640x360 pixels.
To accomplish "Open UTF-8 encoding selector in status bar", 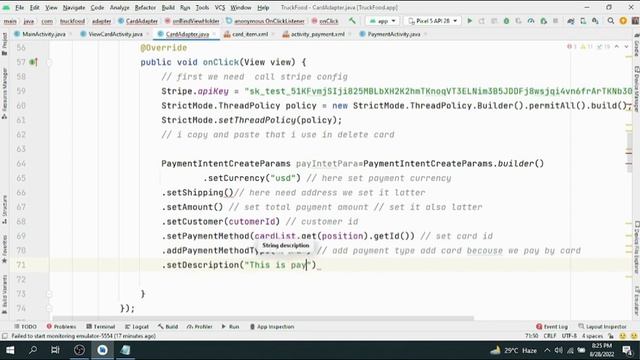I will pyautogui.click(x=569, y=336).
